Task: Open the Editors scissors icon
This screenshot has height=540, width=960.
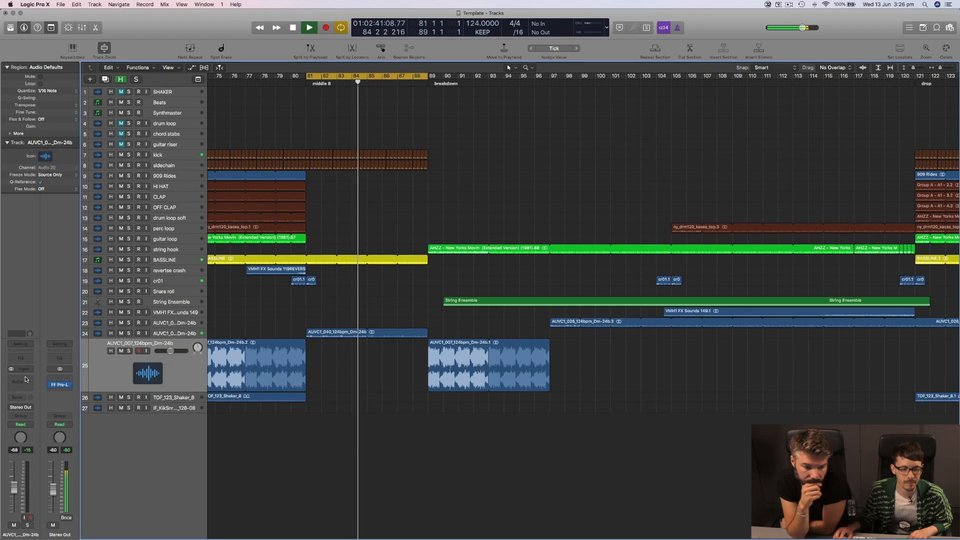Action: (x=96, y=28)
